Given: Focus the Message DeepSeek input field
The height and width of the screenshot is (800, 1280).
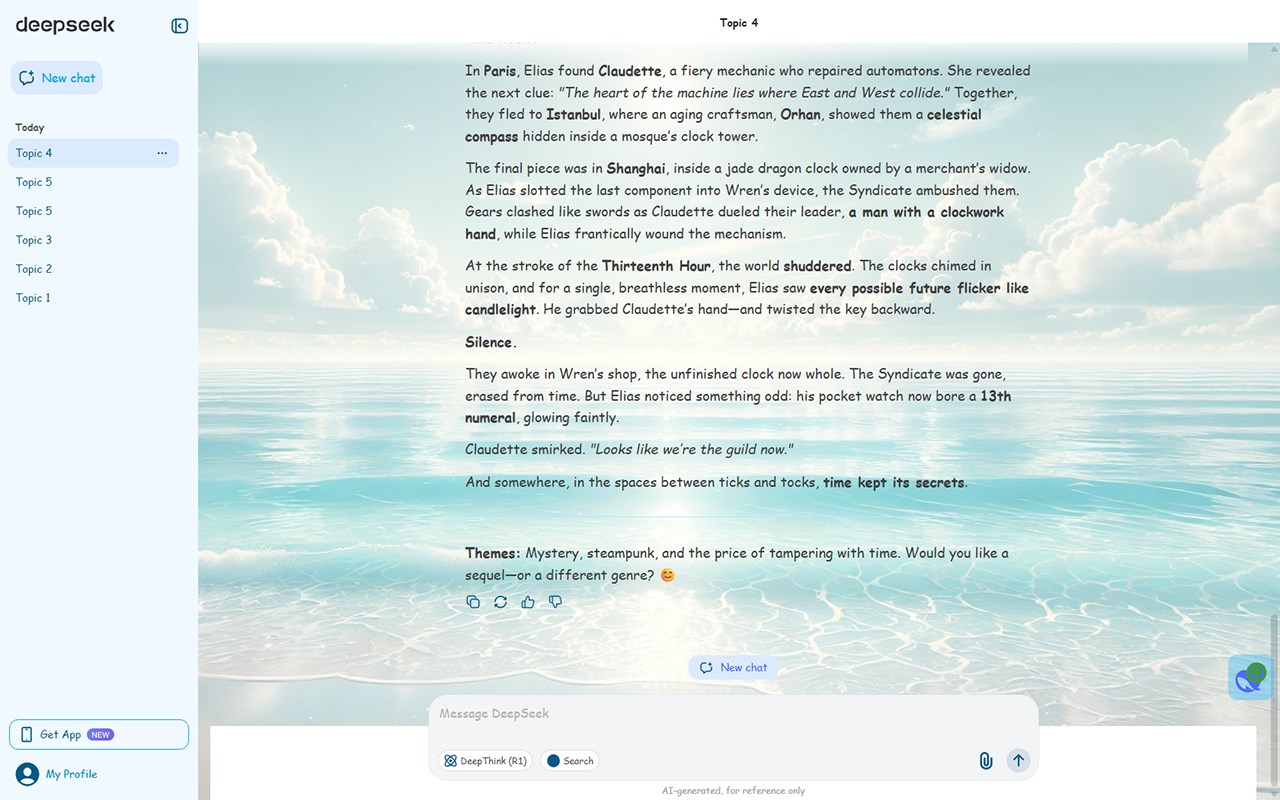Looking at the screenshot, I should click(733, 714).
